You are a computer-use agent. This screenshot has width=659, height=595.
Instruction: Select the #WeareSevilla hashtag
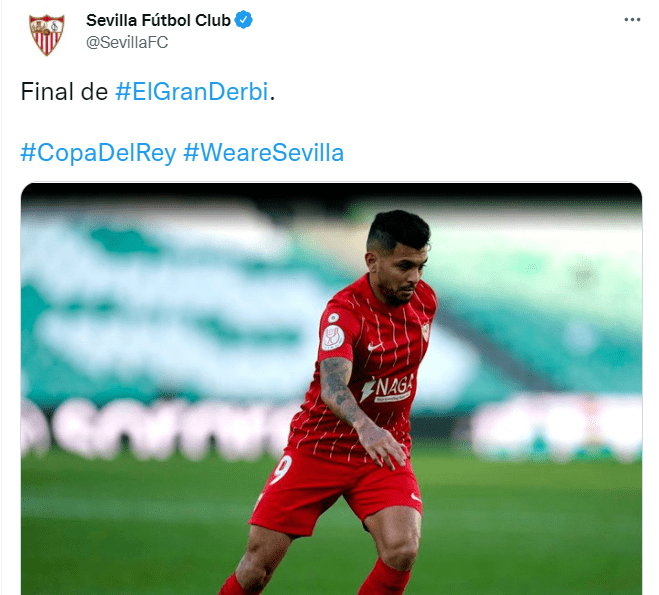click(264, 152)
